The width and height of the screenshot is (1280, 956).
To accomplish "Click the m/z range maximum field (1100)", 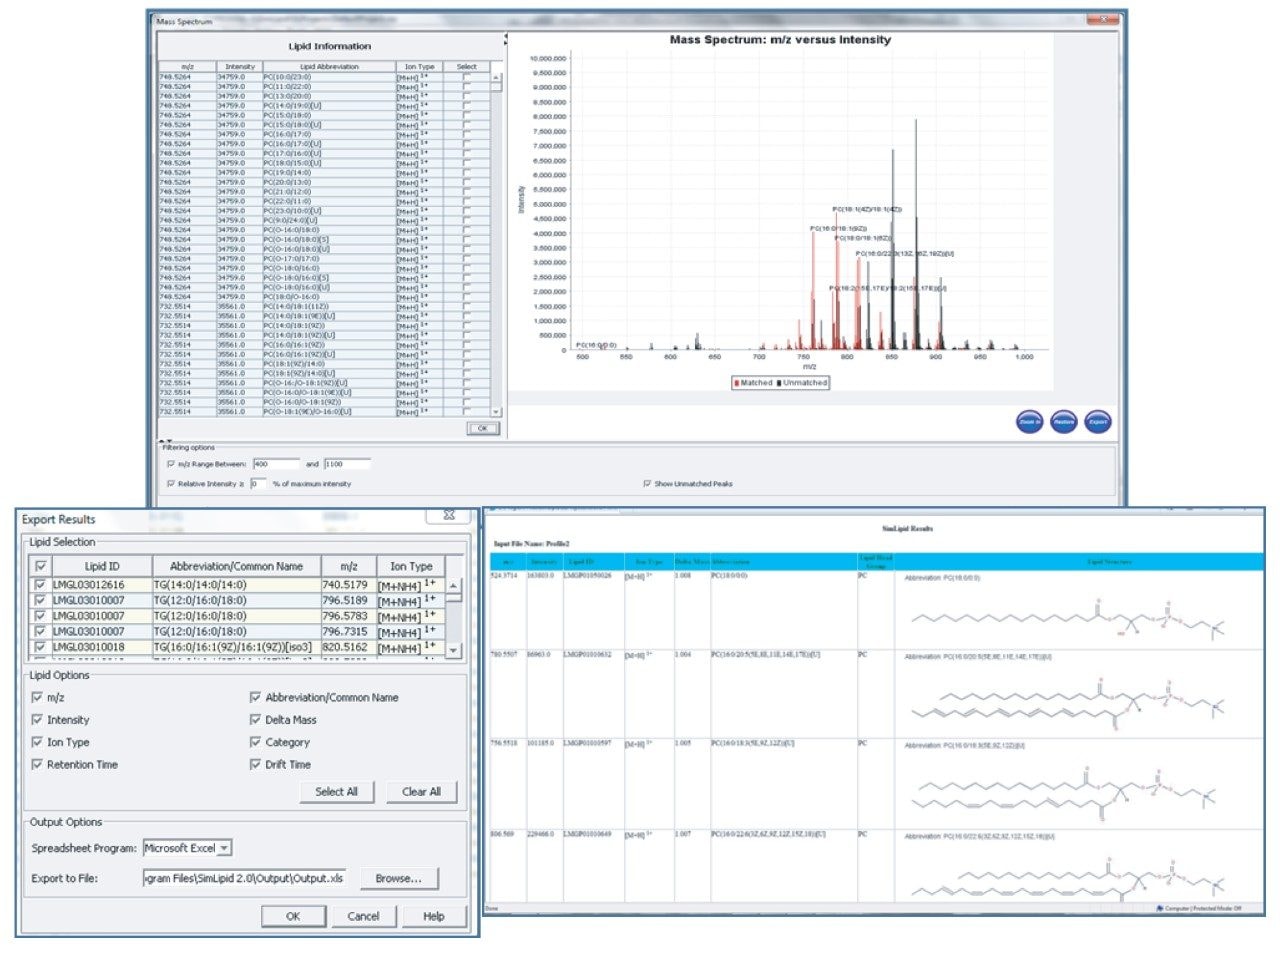I will [347, 464].
